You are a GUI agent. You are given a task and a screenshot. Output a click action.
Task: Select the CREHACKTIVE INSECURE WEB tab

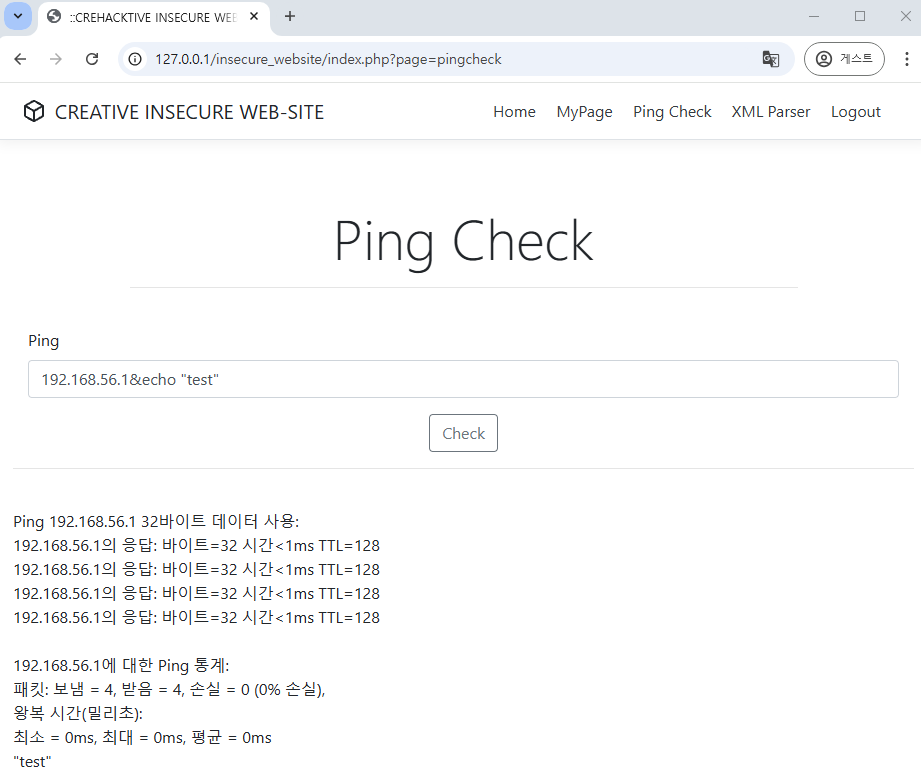pos(153,18)
